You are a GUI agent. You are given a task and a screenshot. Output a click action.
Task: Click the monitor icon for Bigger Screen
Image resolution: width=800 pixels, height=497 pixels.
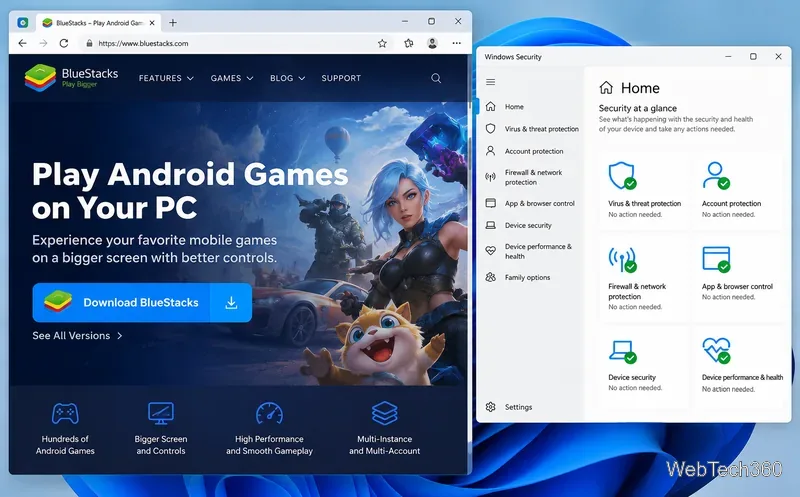click(161, 413)
